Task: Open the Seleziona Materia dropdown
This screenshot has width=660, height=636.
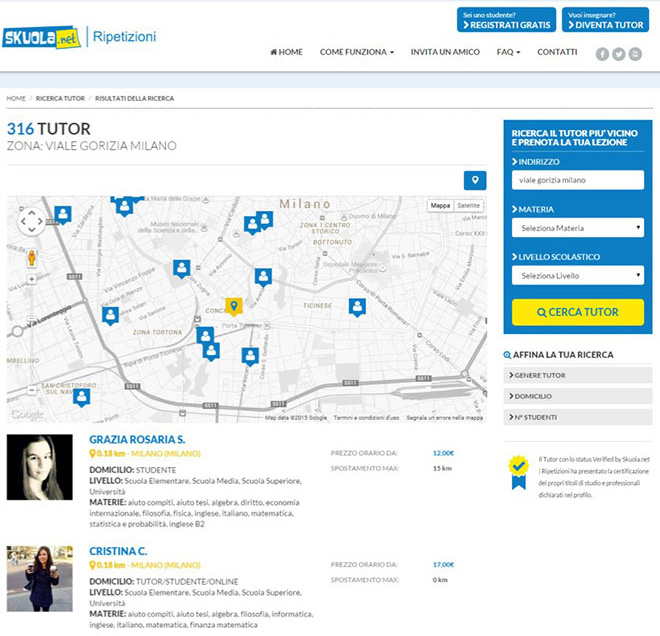Action: (x=578, y=228)
